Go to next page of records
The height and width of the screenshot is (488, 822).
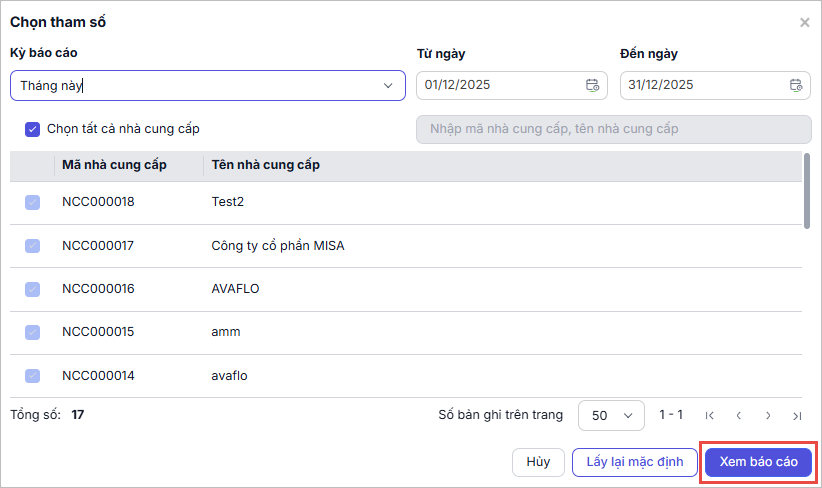768,415
